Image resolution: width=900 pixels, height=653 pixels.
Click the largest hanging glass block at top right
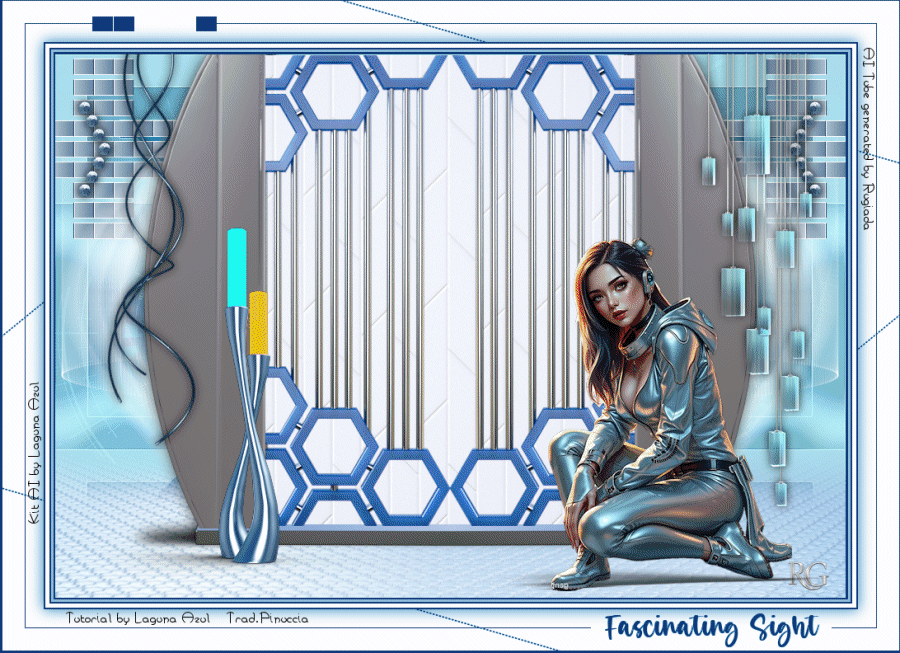coord(757,143)
